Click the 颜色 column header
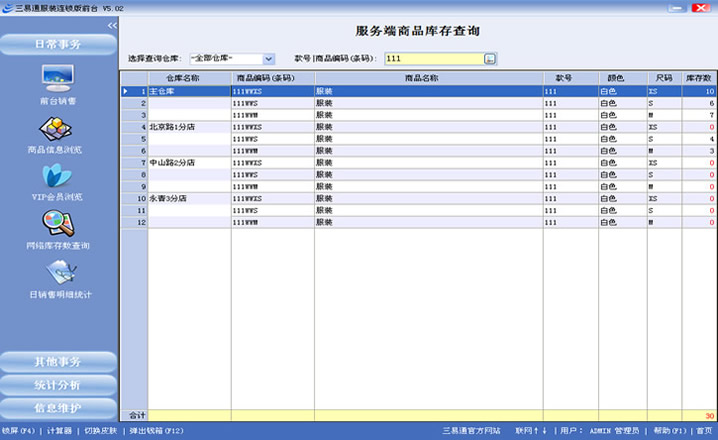The height and width of the screenshot is (440, 718). pyautogui.click(x=623, y=78)
